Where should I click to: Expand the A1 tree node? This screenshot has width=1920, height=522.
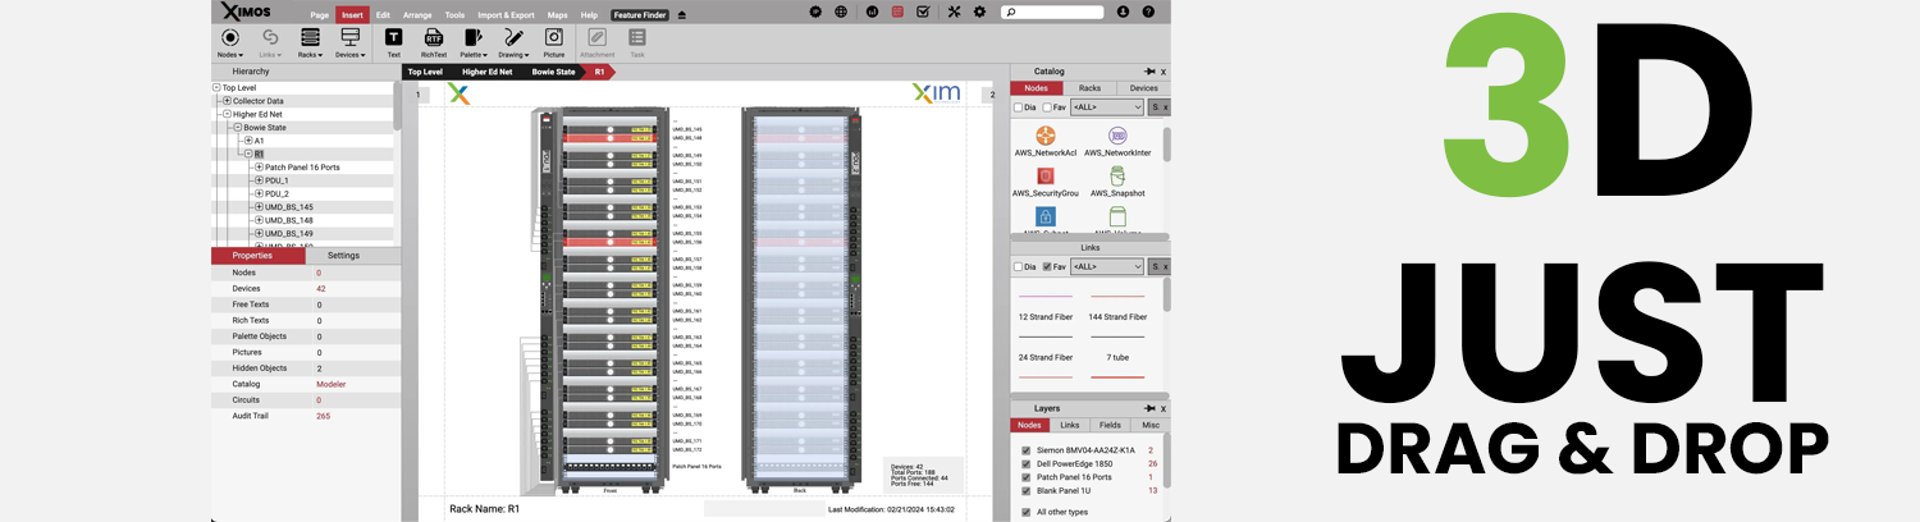pos(249,141)
